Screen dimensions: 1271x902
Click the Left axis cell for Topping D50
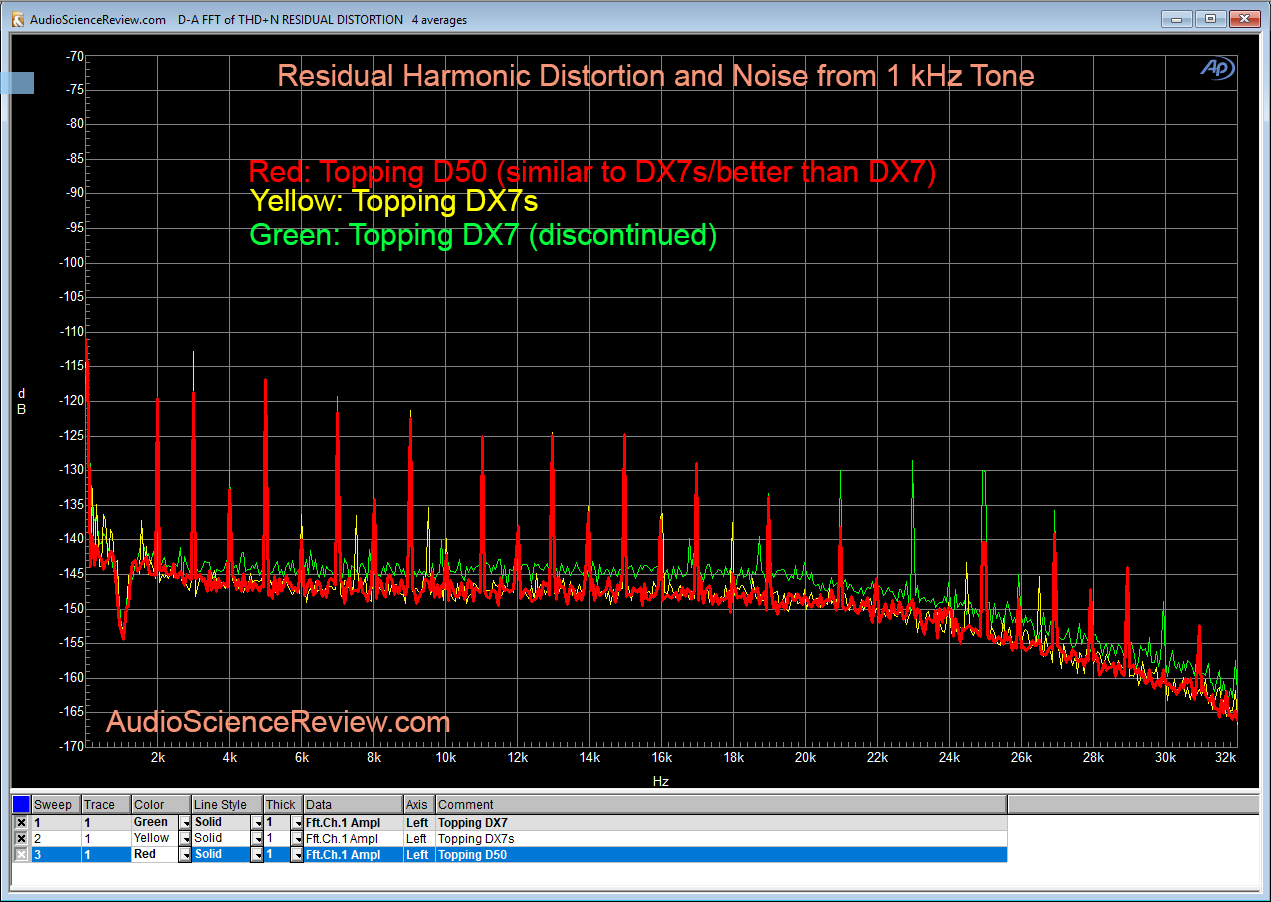point(419,854)
